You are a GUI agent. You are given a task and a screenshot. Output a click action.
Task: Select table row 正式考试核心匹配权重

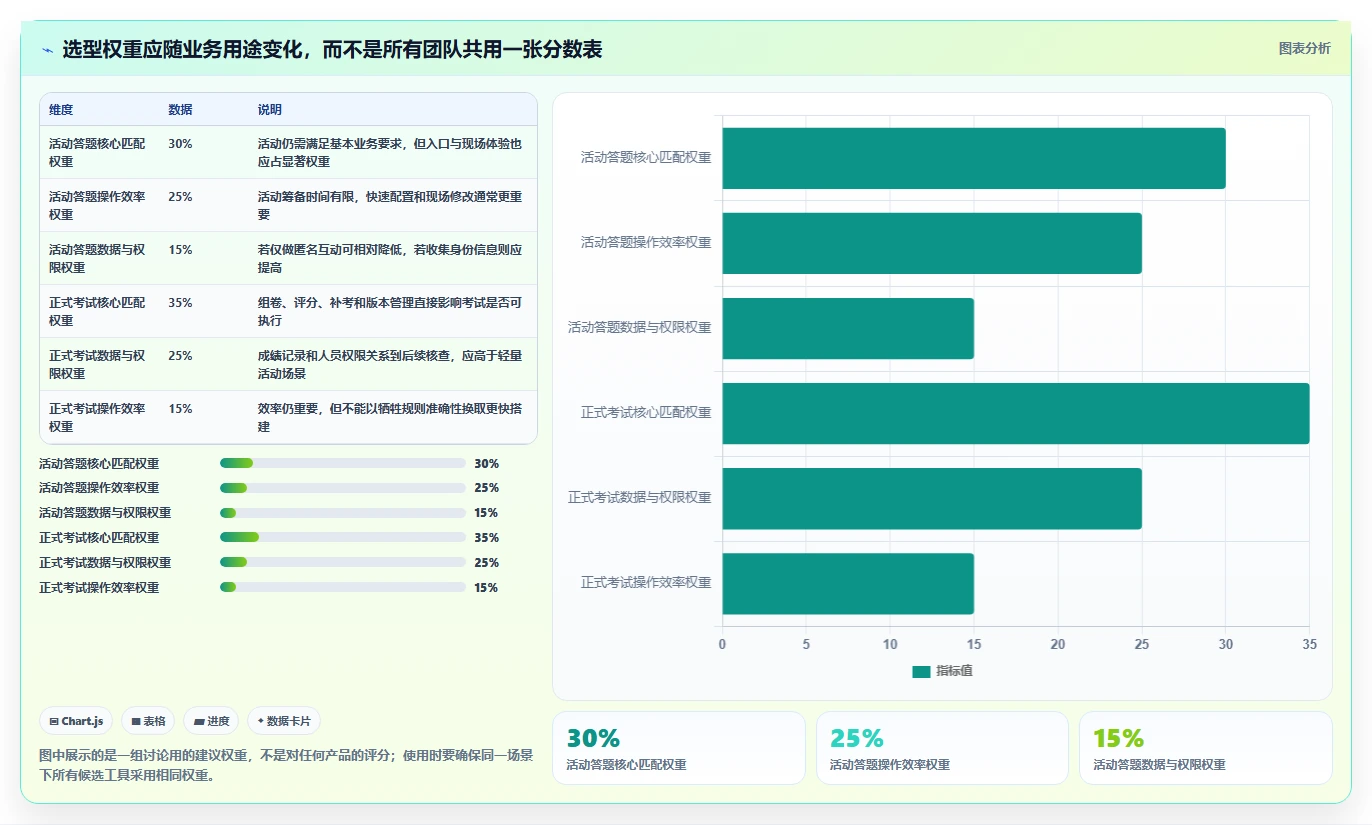[x=288, y=311]
